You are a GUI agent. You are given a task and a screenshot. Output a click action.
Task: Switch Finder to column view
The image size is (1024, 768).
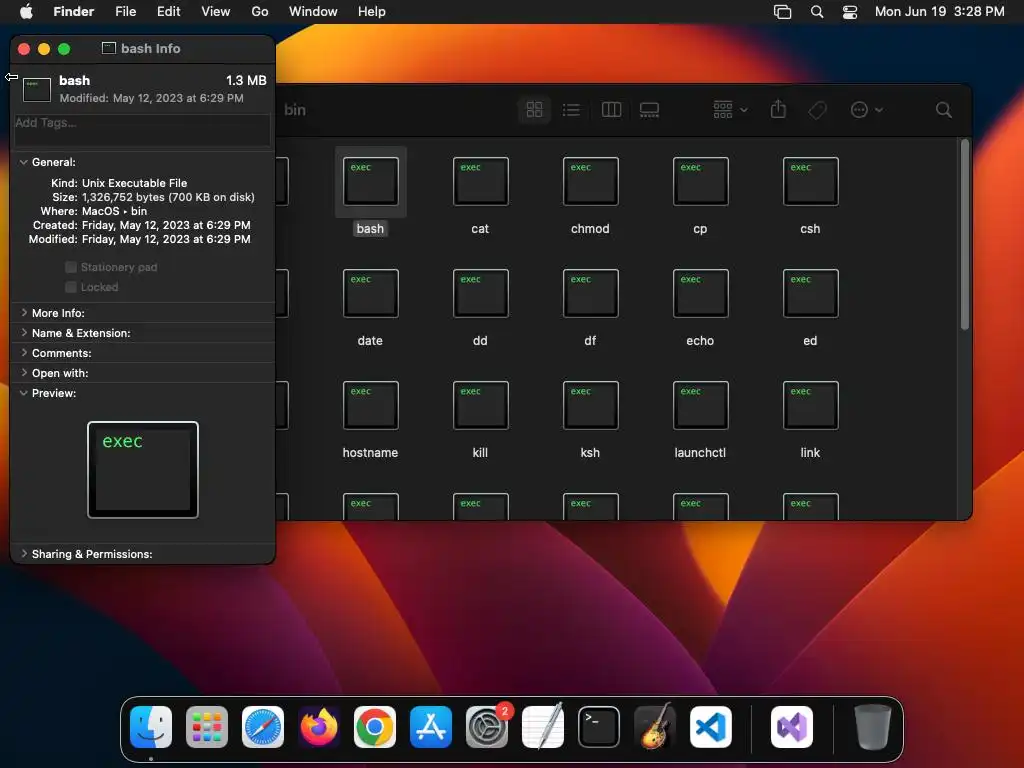tap(611, 110)
